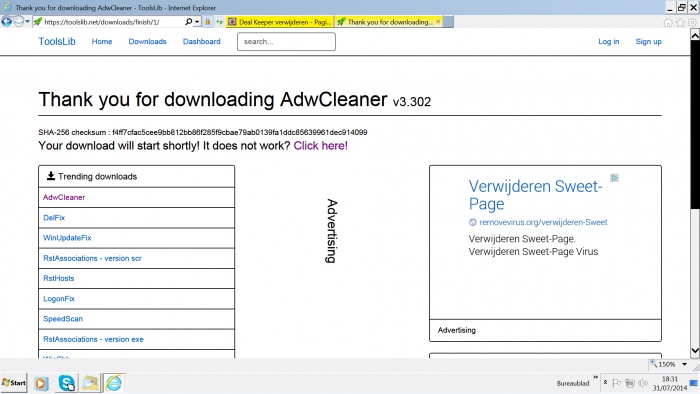Open Skype from the taskbar
This screenshot has width=700, height=394.
67,383
